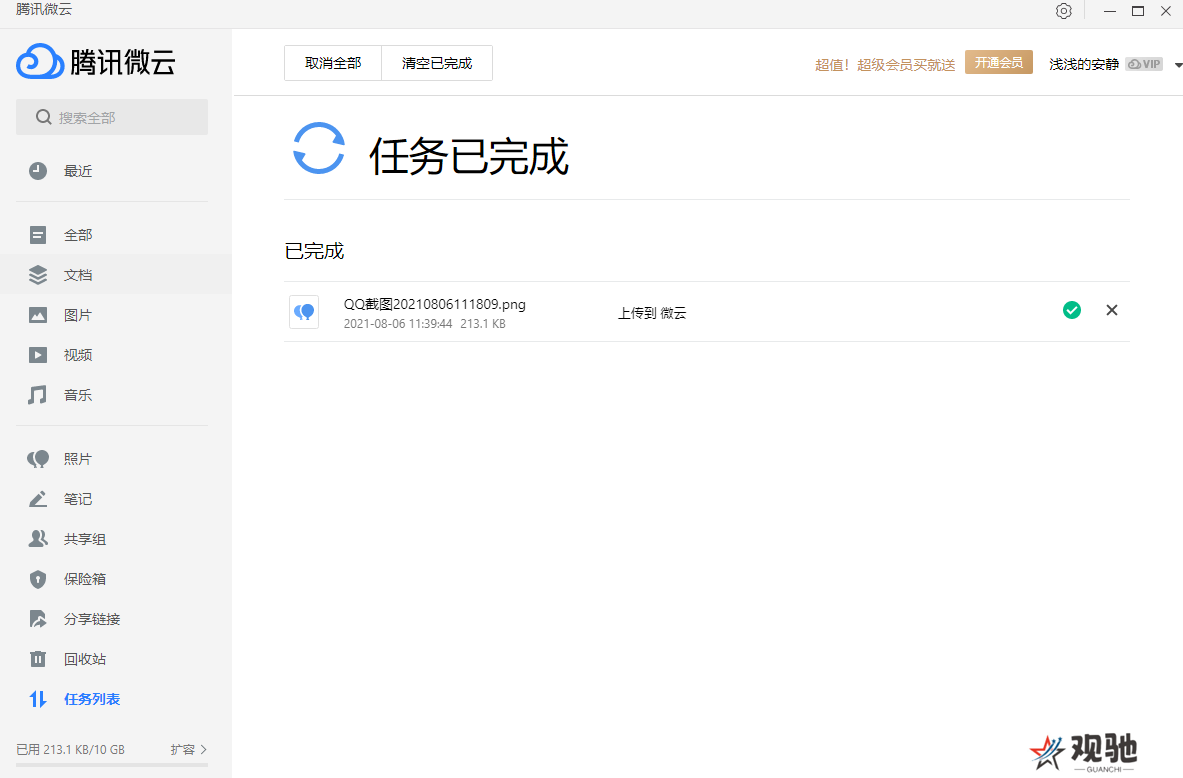The height and width of the screenshot is (778, 1183).
Task: Click the search magnifier icon
Action: pyautogui.click(x=44, y=117)
